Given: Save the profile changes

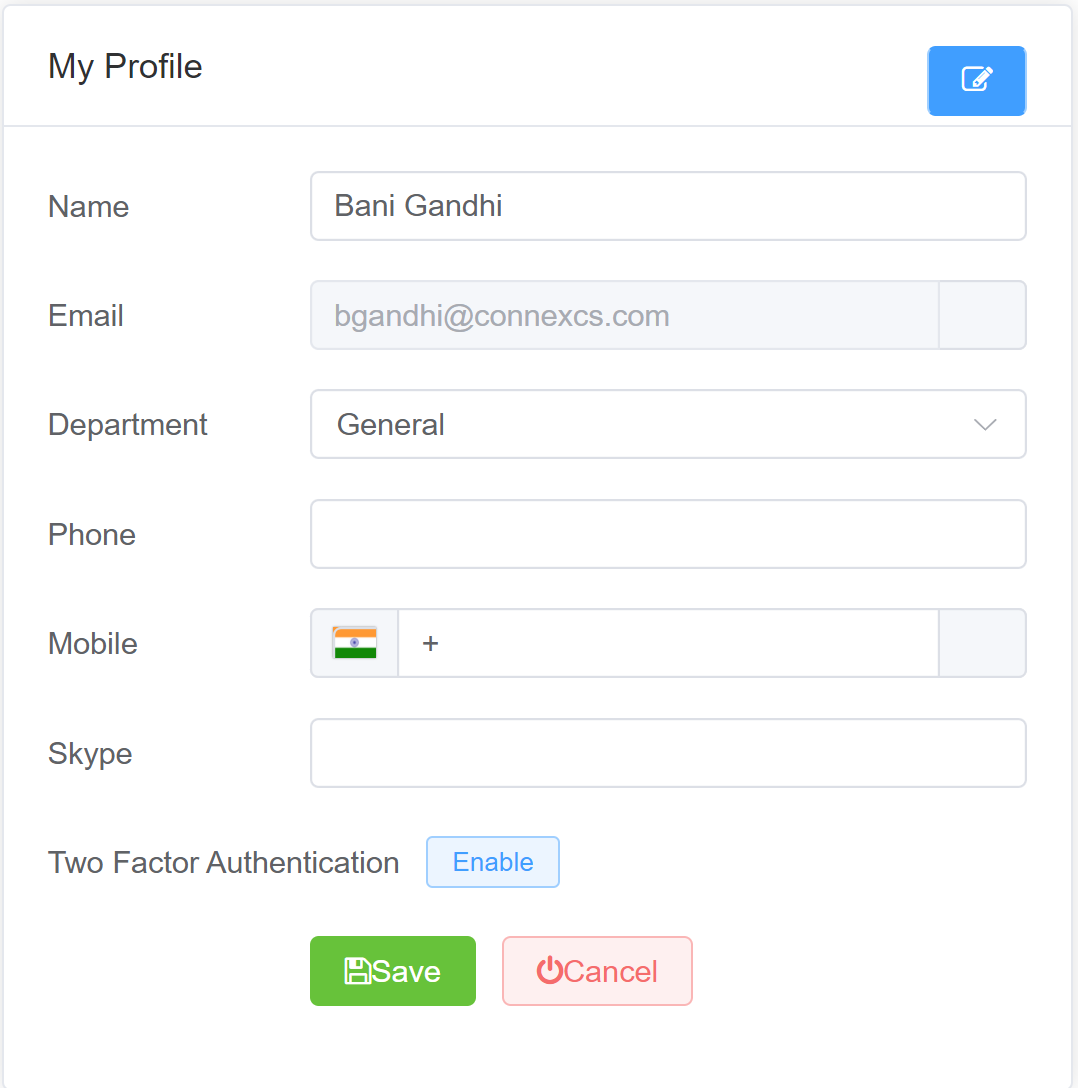Looking at the screenshot, I should pos(393,971).
